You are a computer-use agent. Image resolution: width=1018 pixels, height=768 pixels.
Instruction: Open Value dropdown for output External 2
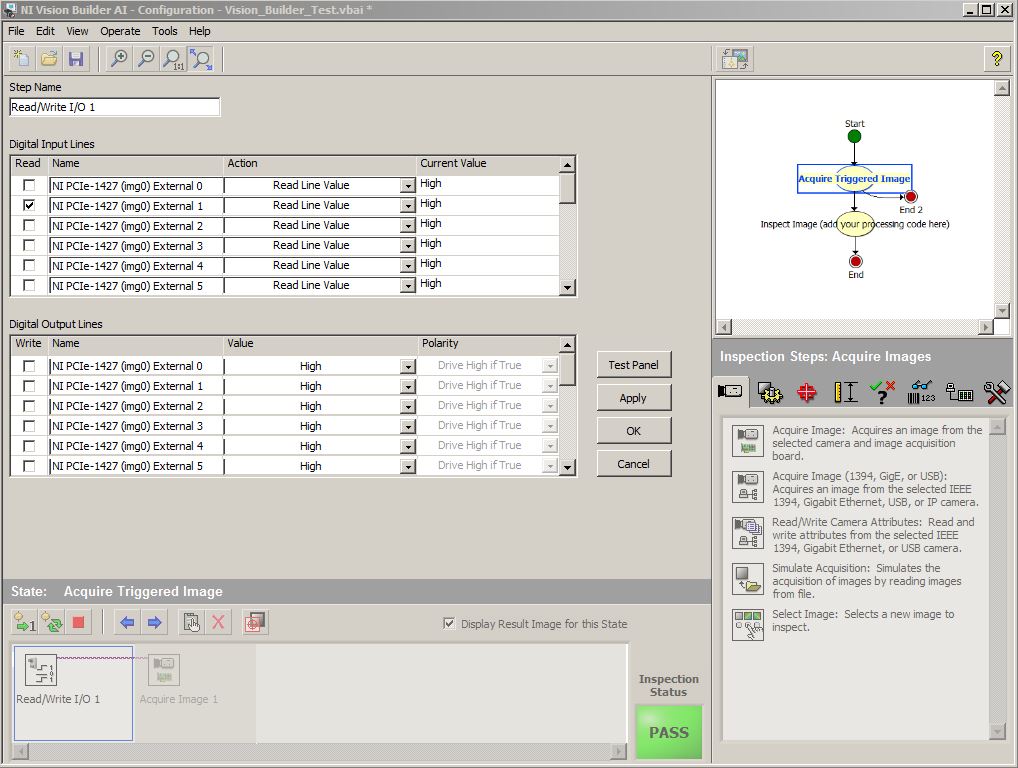[x=407, y=406]
